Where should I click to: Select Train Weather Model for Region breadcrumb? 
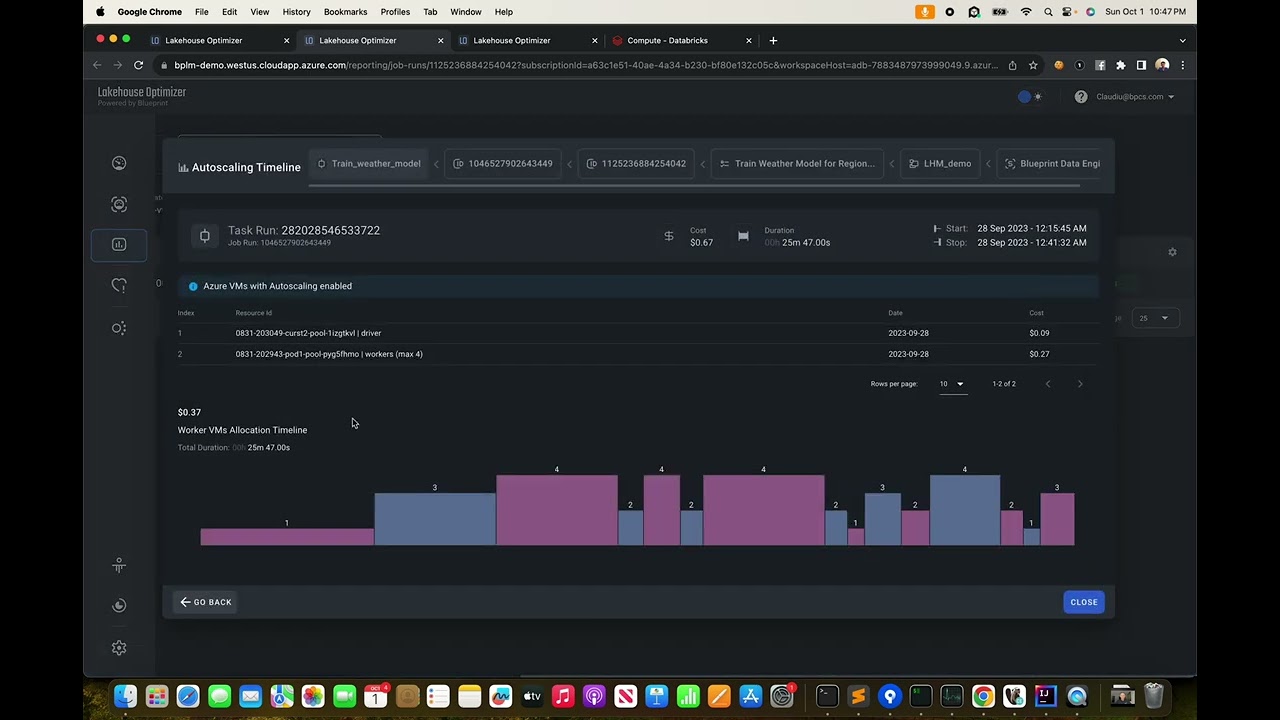pos(797,164)
